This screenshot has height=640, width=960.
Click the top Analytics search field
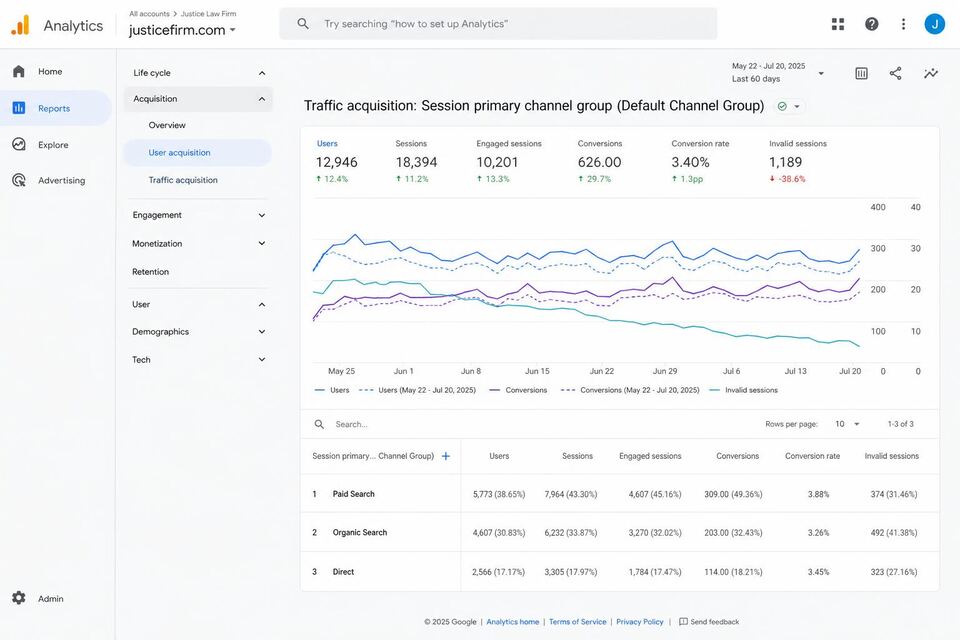click(498, 24)
